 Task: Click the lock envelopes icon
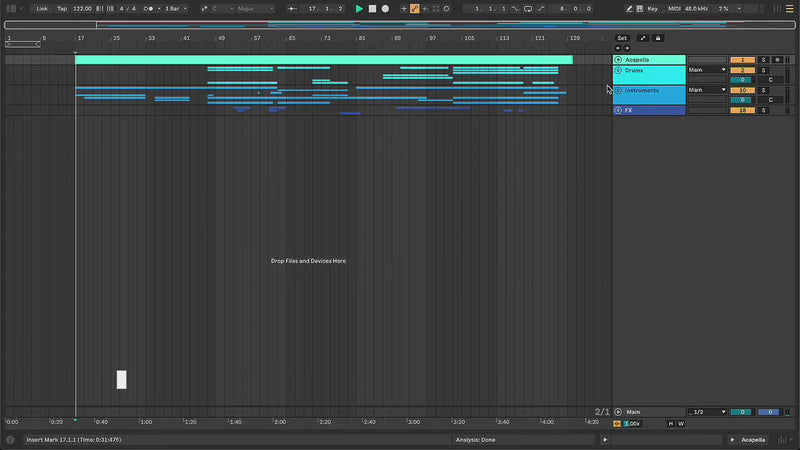(x=658, y=38)
